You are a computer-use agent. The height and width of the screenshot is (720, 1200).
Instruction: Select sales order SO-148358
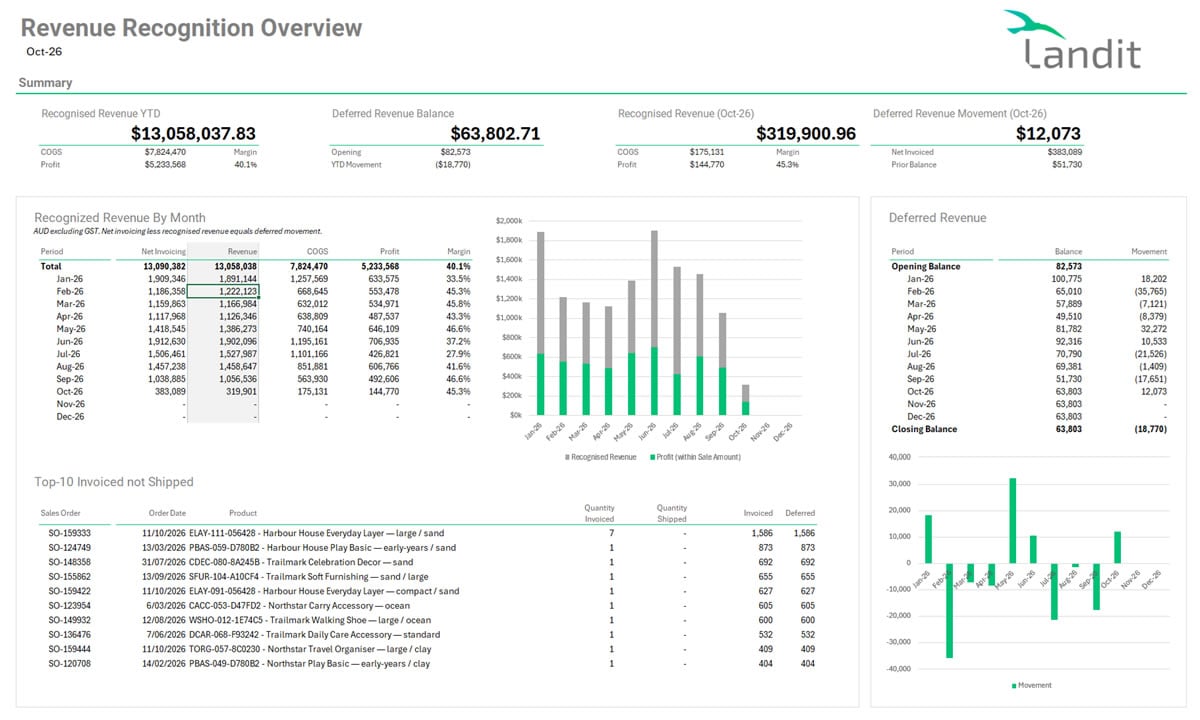[70, 562]
